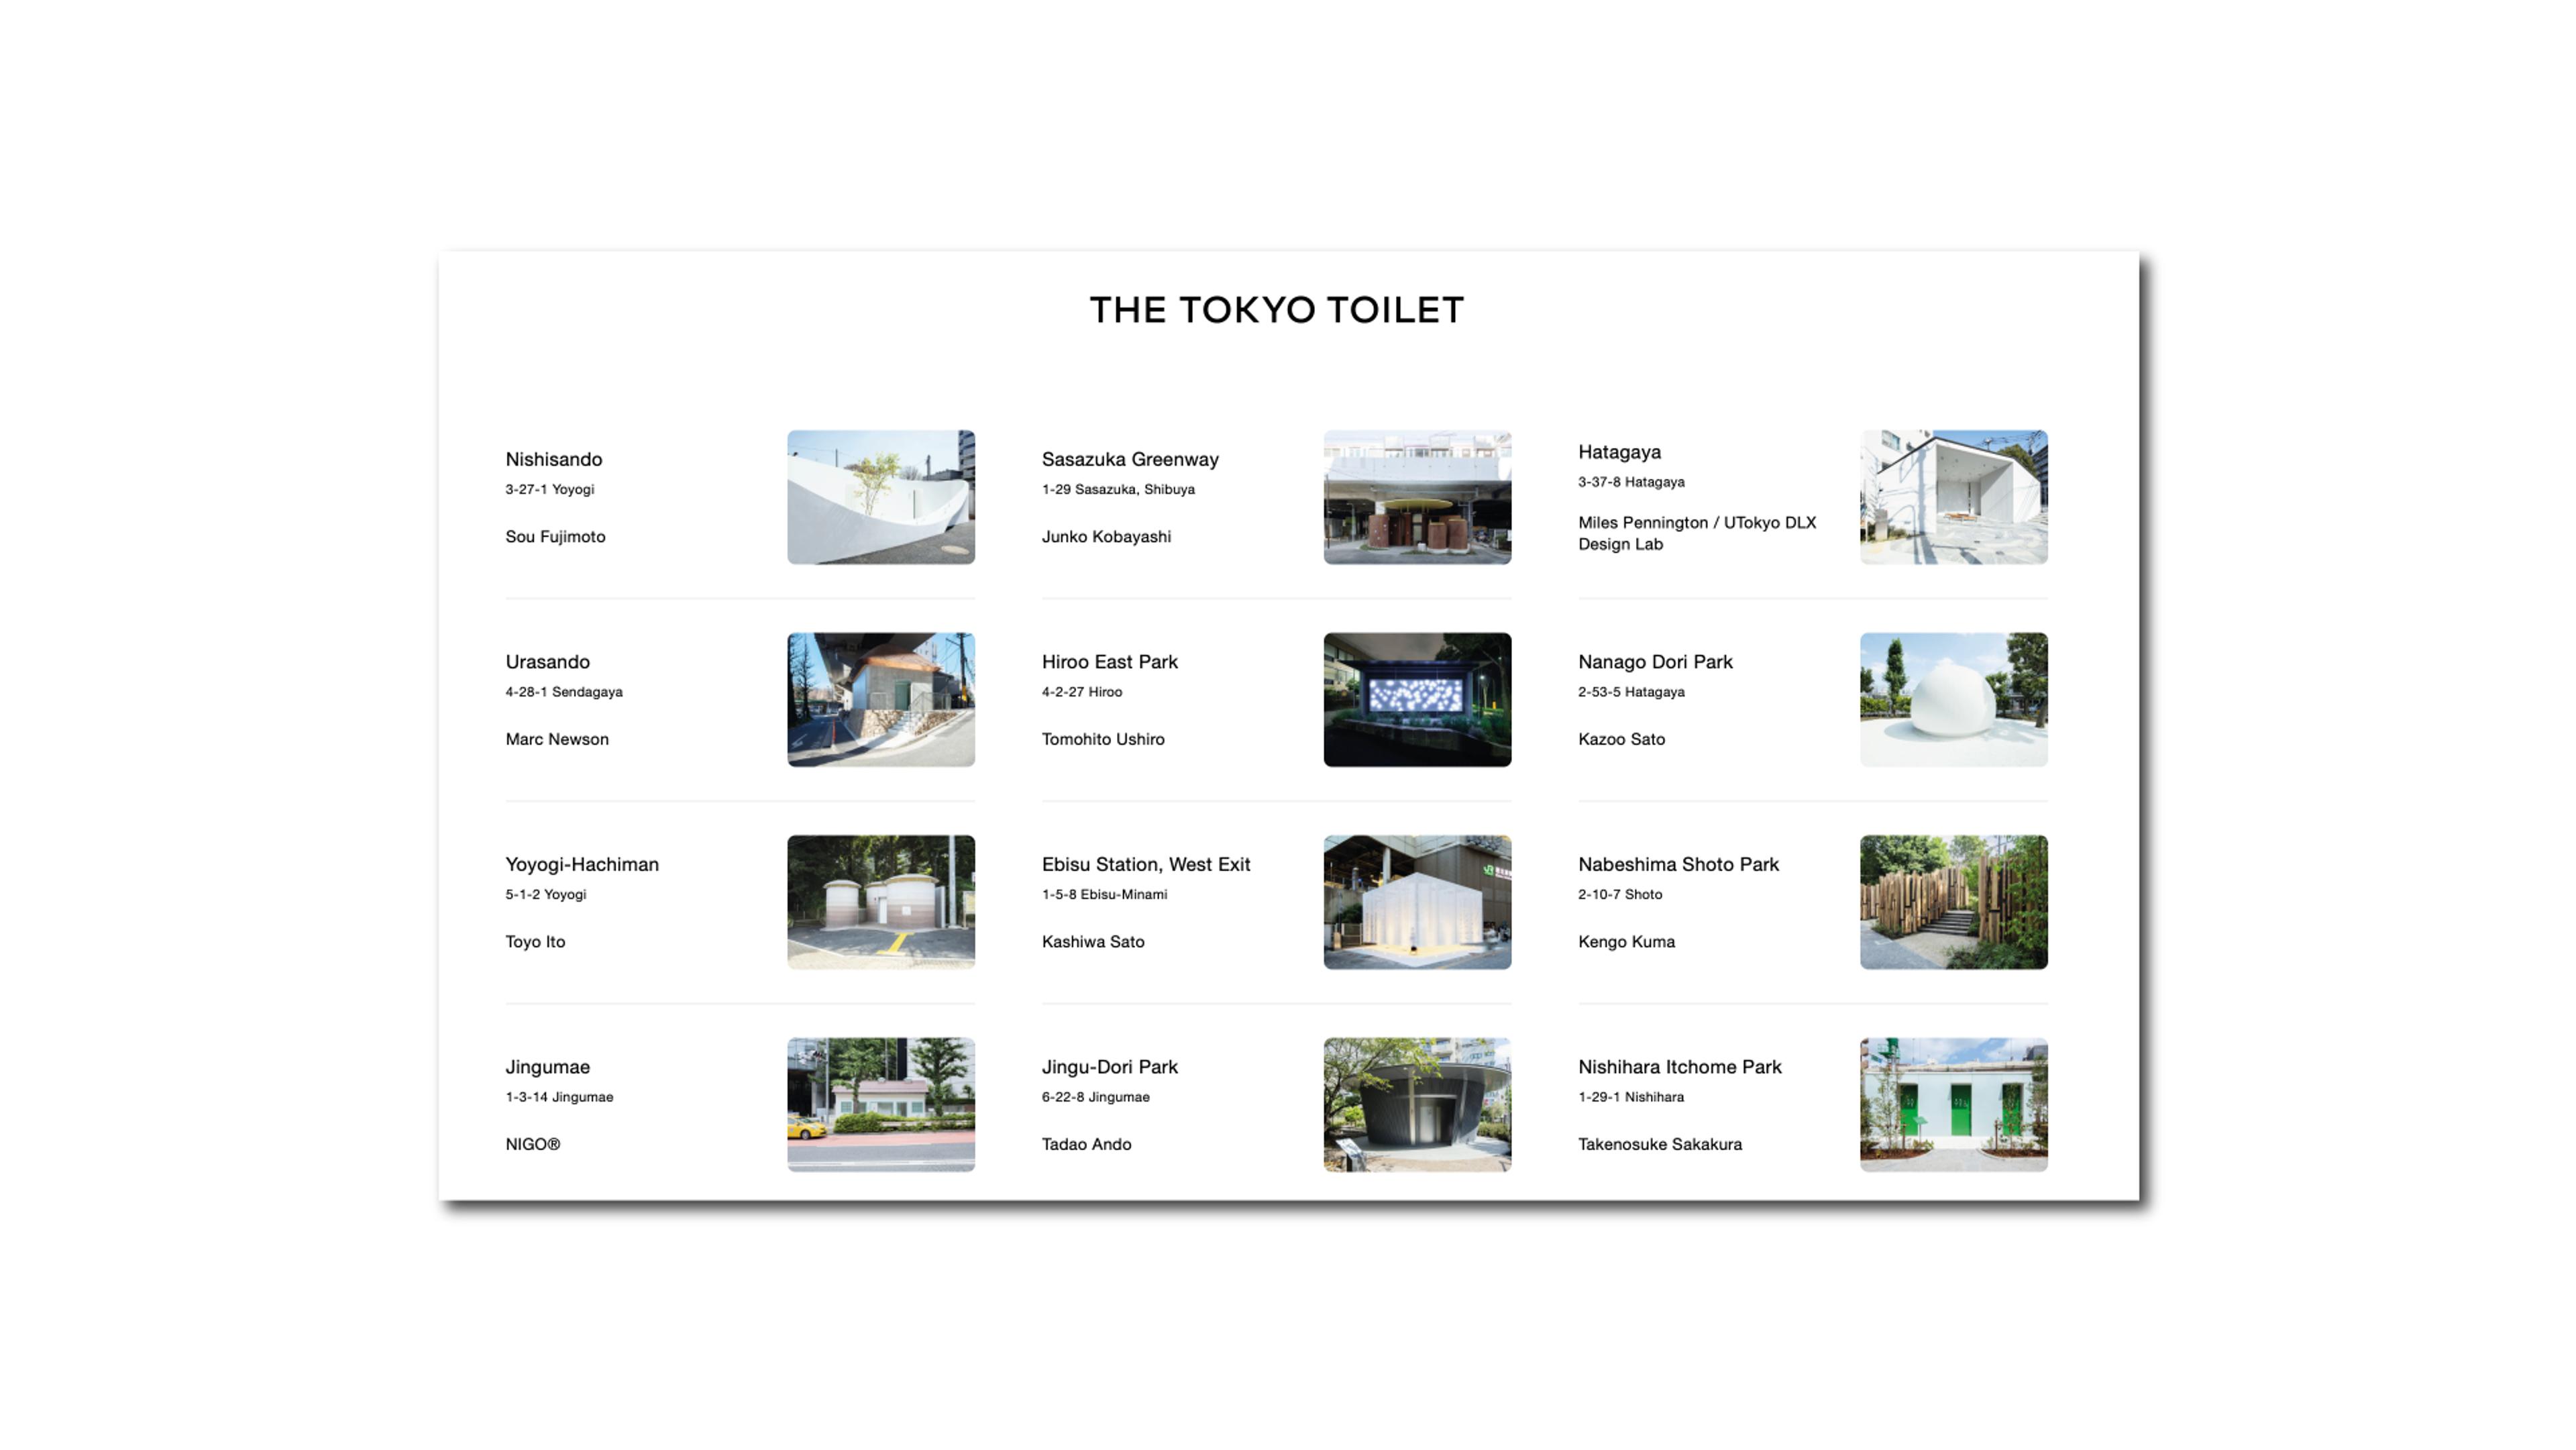Select the Ebisu Station, West Exit title

1146,864
